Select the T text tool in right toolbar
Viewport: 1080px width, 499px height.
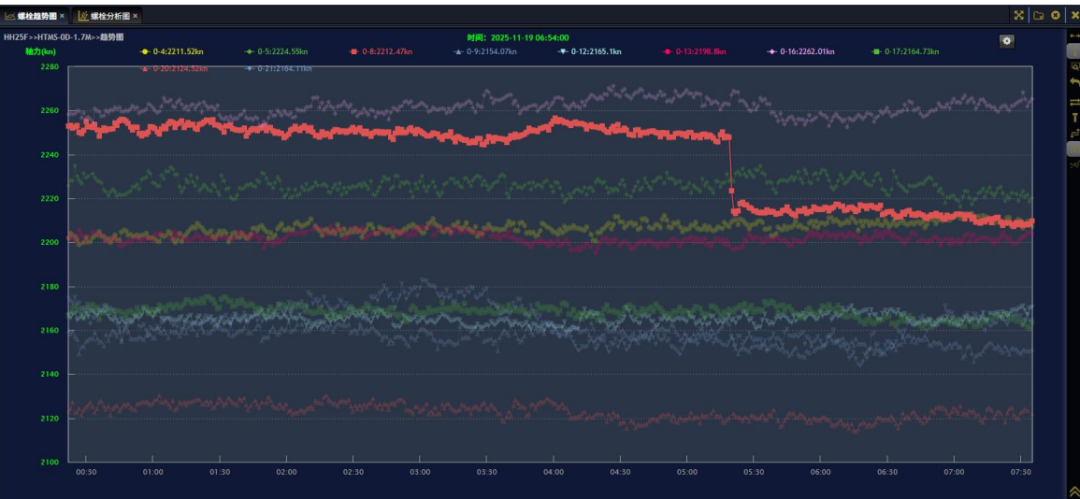pos(1075,117)
